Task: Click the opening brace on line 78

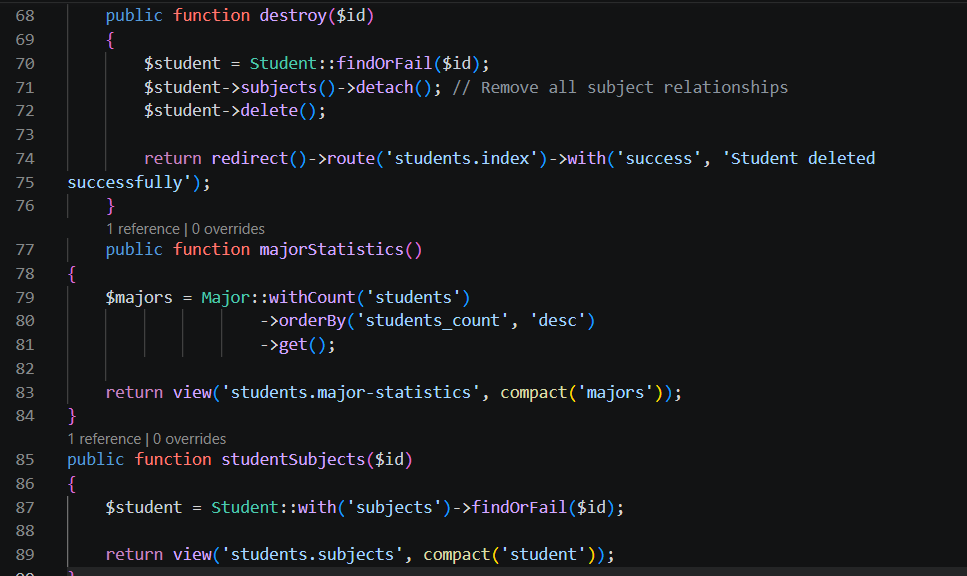Action: pos(72,274)
